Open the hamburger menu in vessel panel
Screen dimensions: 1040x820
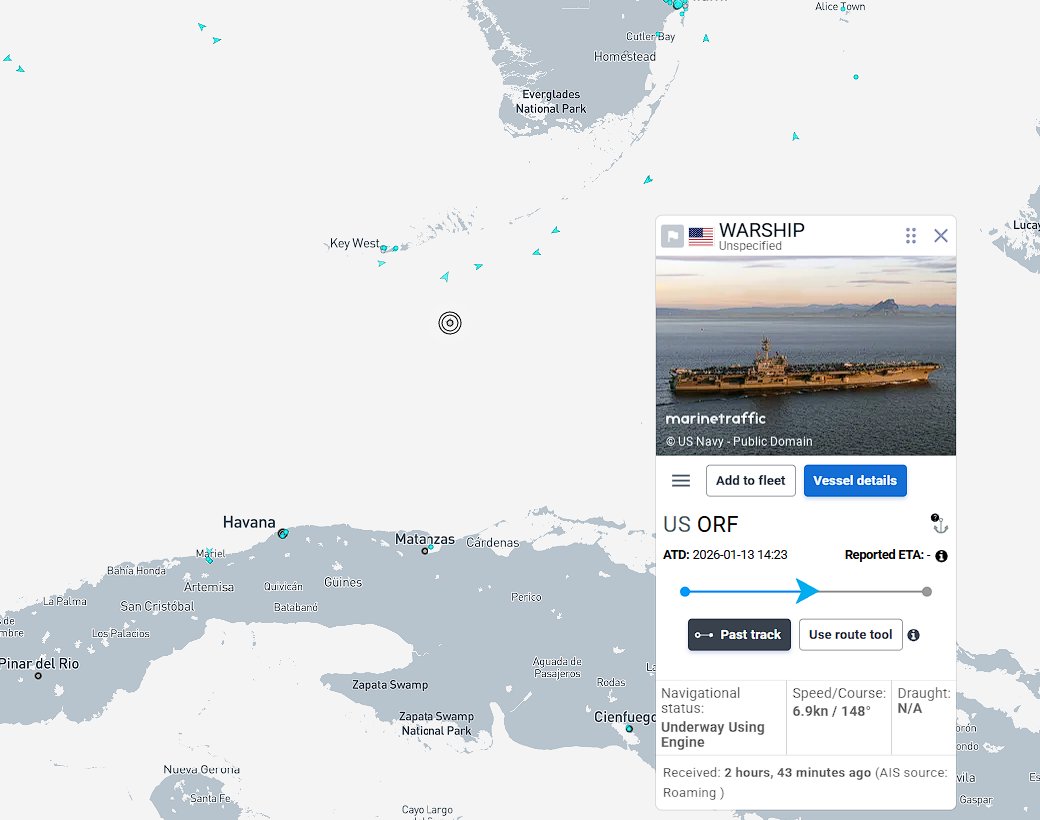pyautogui.click(x=681, y=481)
